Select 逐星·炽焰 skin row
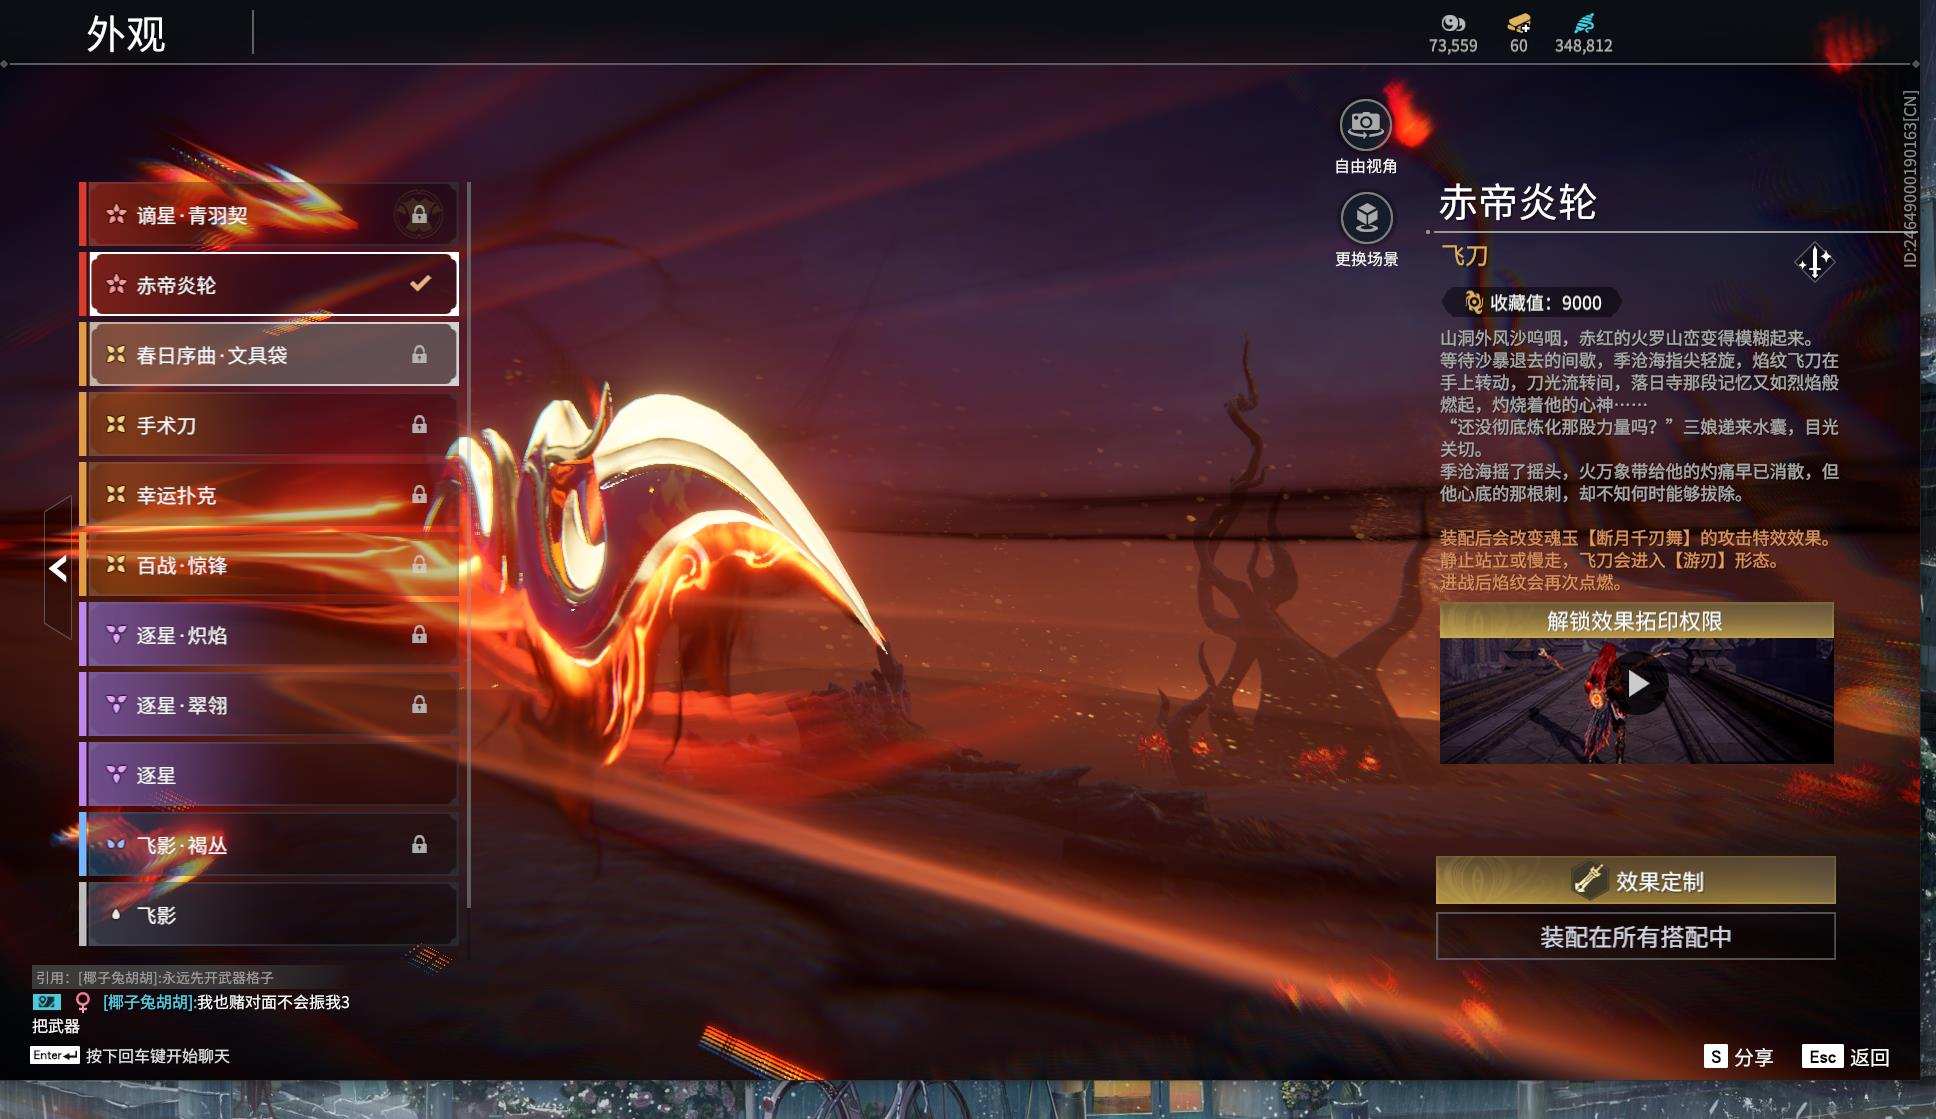The width and height of the screenshot is (1936, 1119). click(269, 634)
